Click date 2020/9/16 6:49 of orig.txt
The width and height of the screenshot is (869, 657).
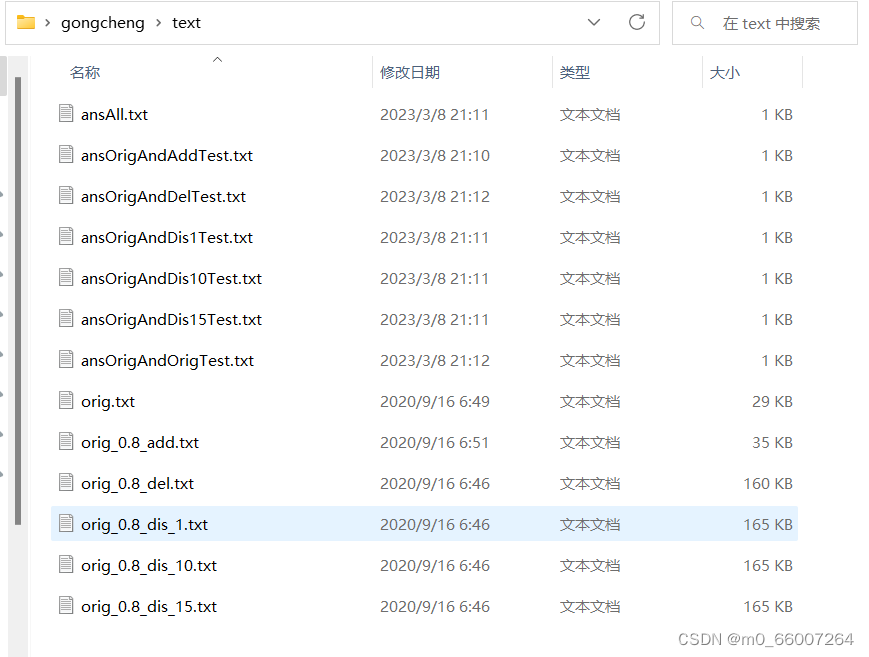(x=435, y=402)
